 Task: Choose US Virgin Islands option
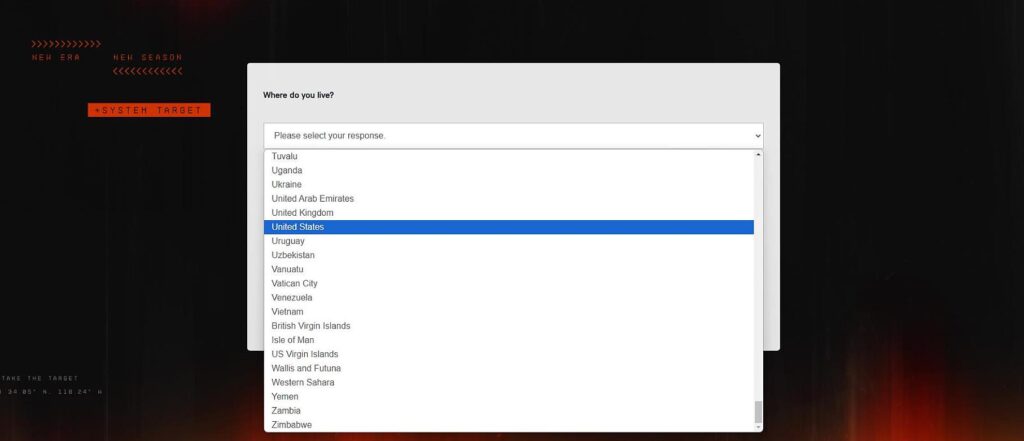(305, 354)
